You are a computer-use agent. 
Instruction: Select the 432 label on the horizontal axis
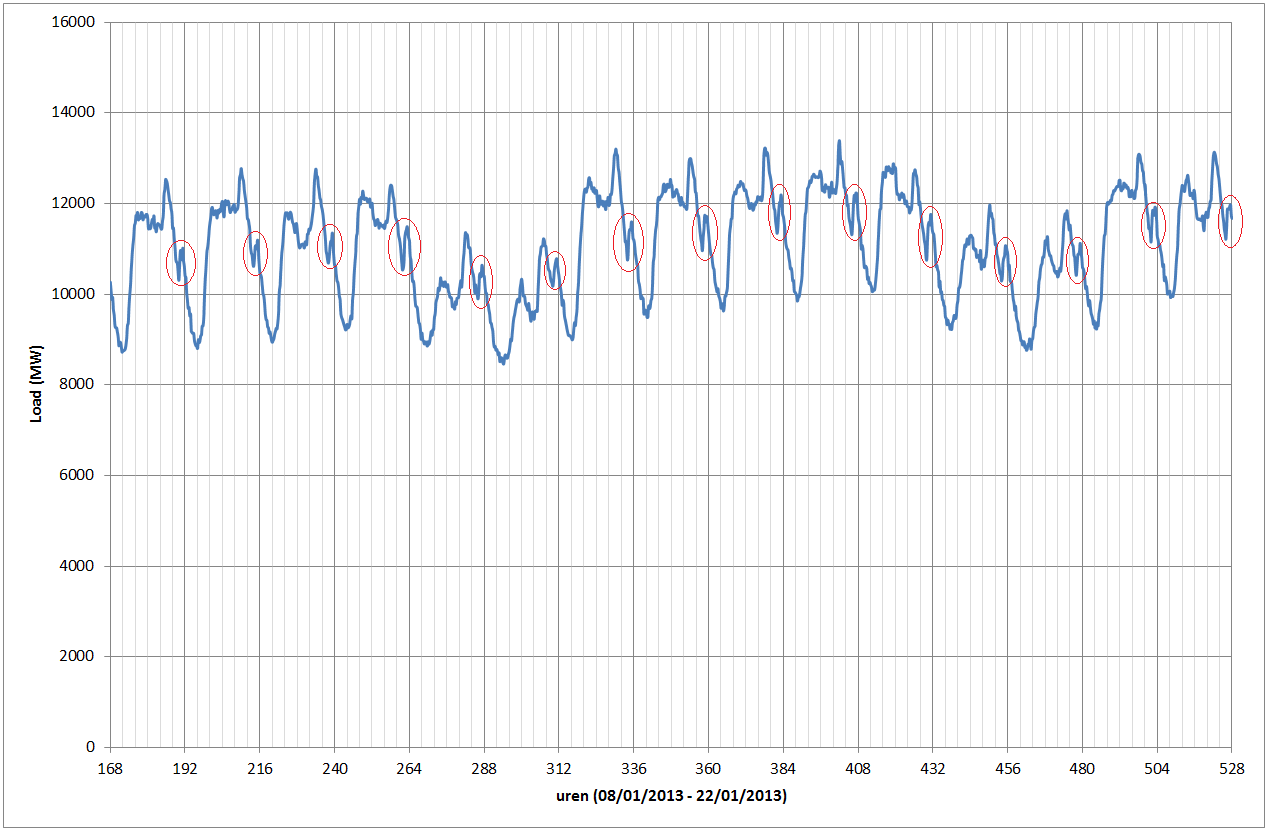pos(932,769)
